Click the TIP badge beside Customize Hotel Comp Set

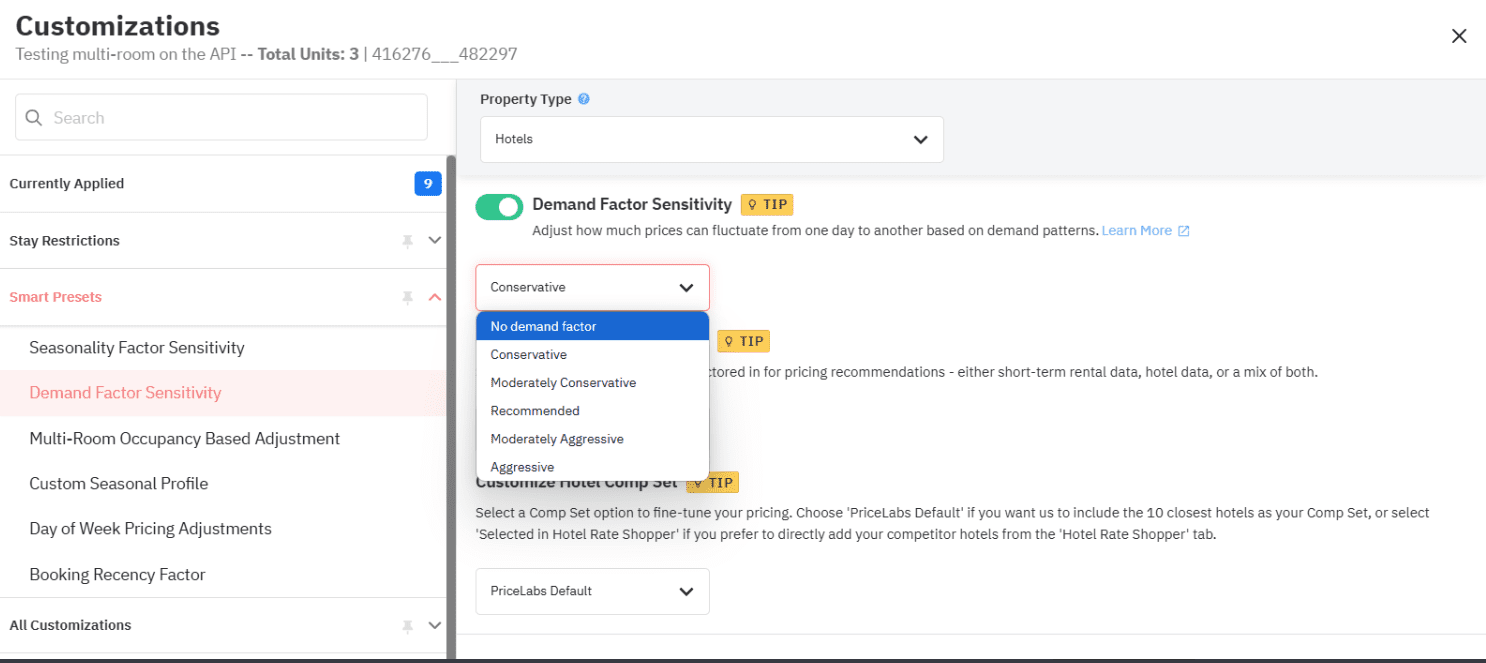[x=712, y=482]
